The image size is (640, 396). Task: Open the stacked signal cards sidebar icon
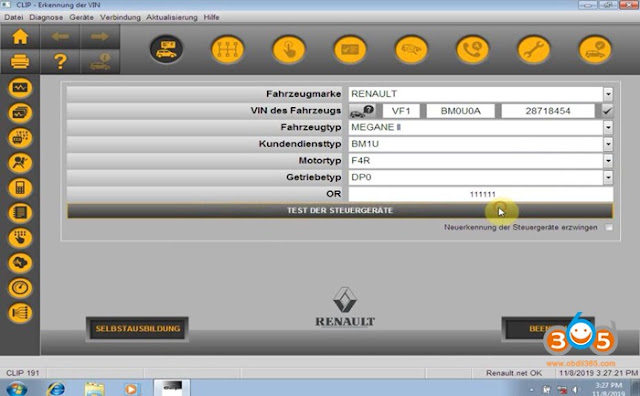point(20,113)
